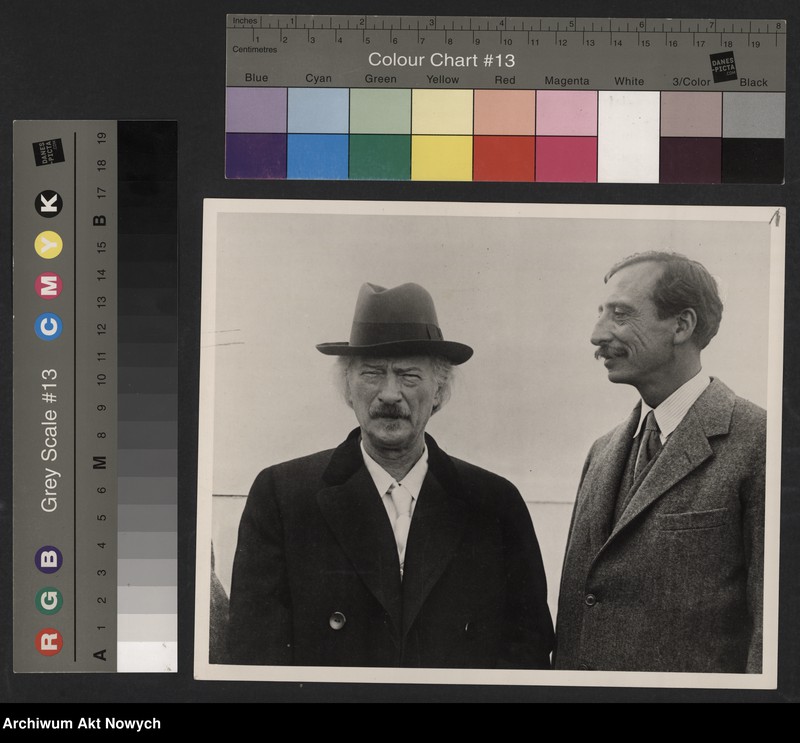Select the pale cyan swatch under Cyan
This screenshot has width=800, height=743.
click(318, 110)
